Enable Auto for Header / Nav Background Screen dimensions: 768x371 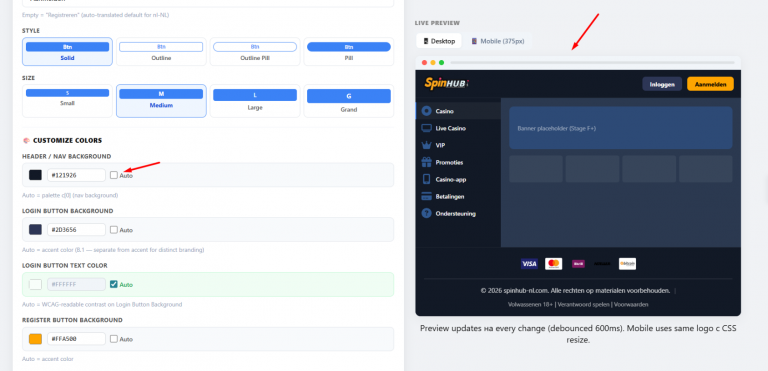point(114,175)
